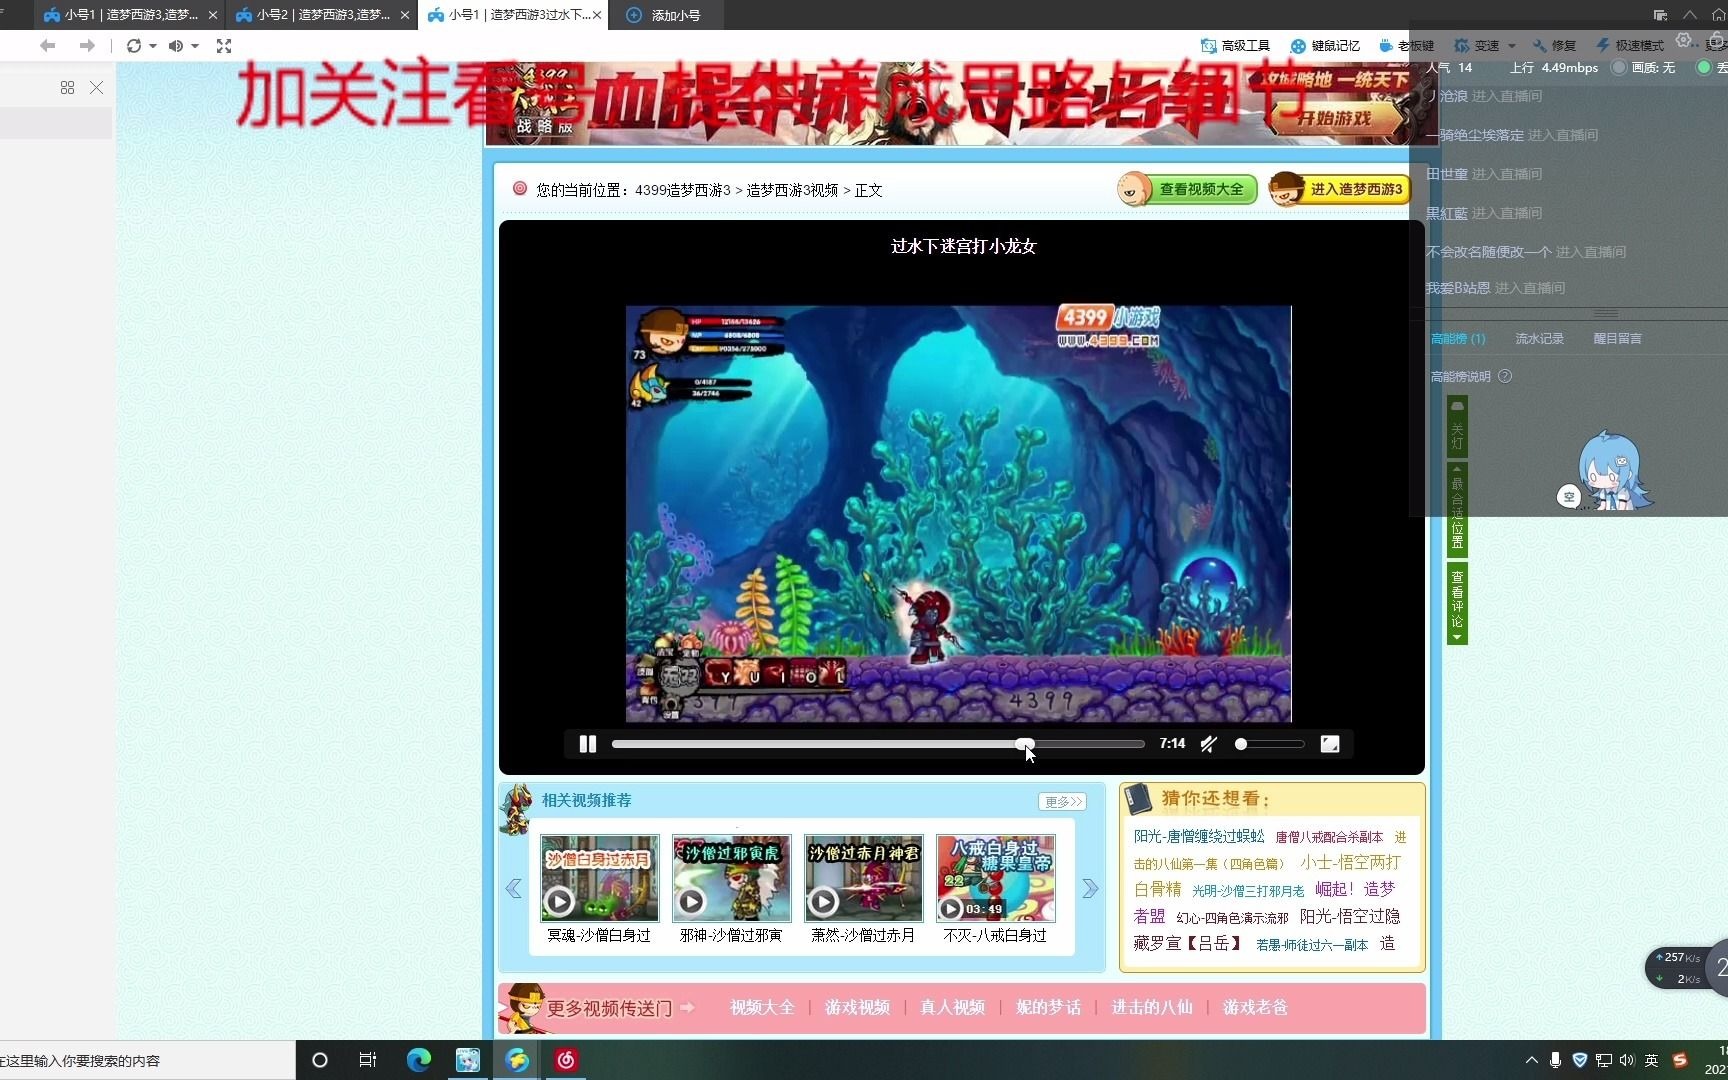Image resolution: width=1728 pixels, height=1080 pixels.
Task: Open 冥魂-沙僧白身过 video thumbnail
Action: point(599,879)
